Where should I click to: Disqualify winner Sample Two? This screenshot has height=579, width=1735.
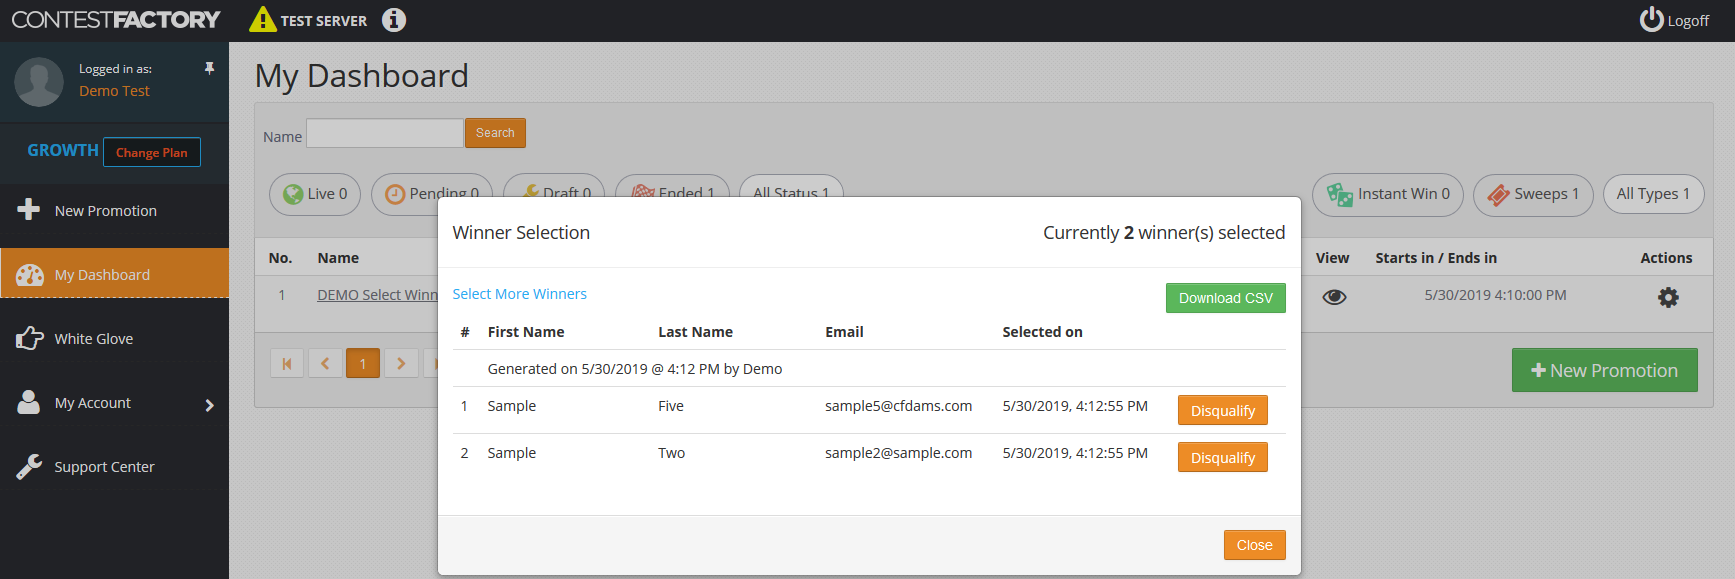coord(1222,457)
